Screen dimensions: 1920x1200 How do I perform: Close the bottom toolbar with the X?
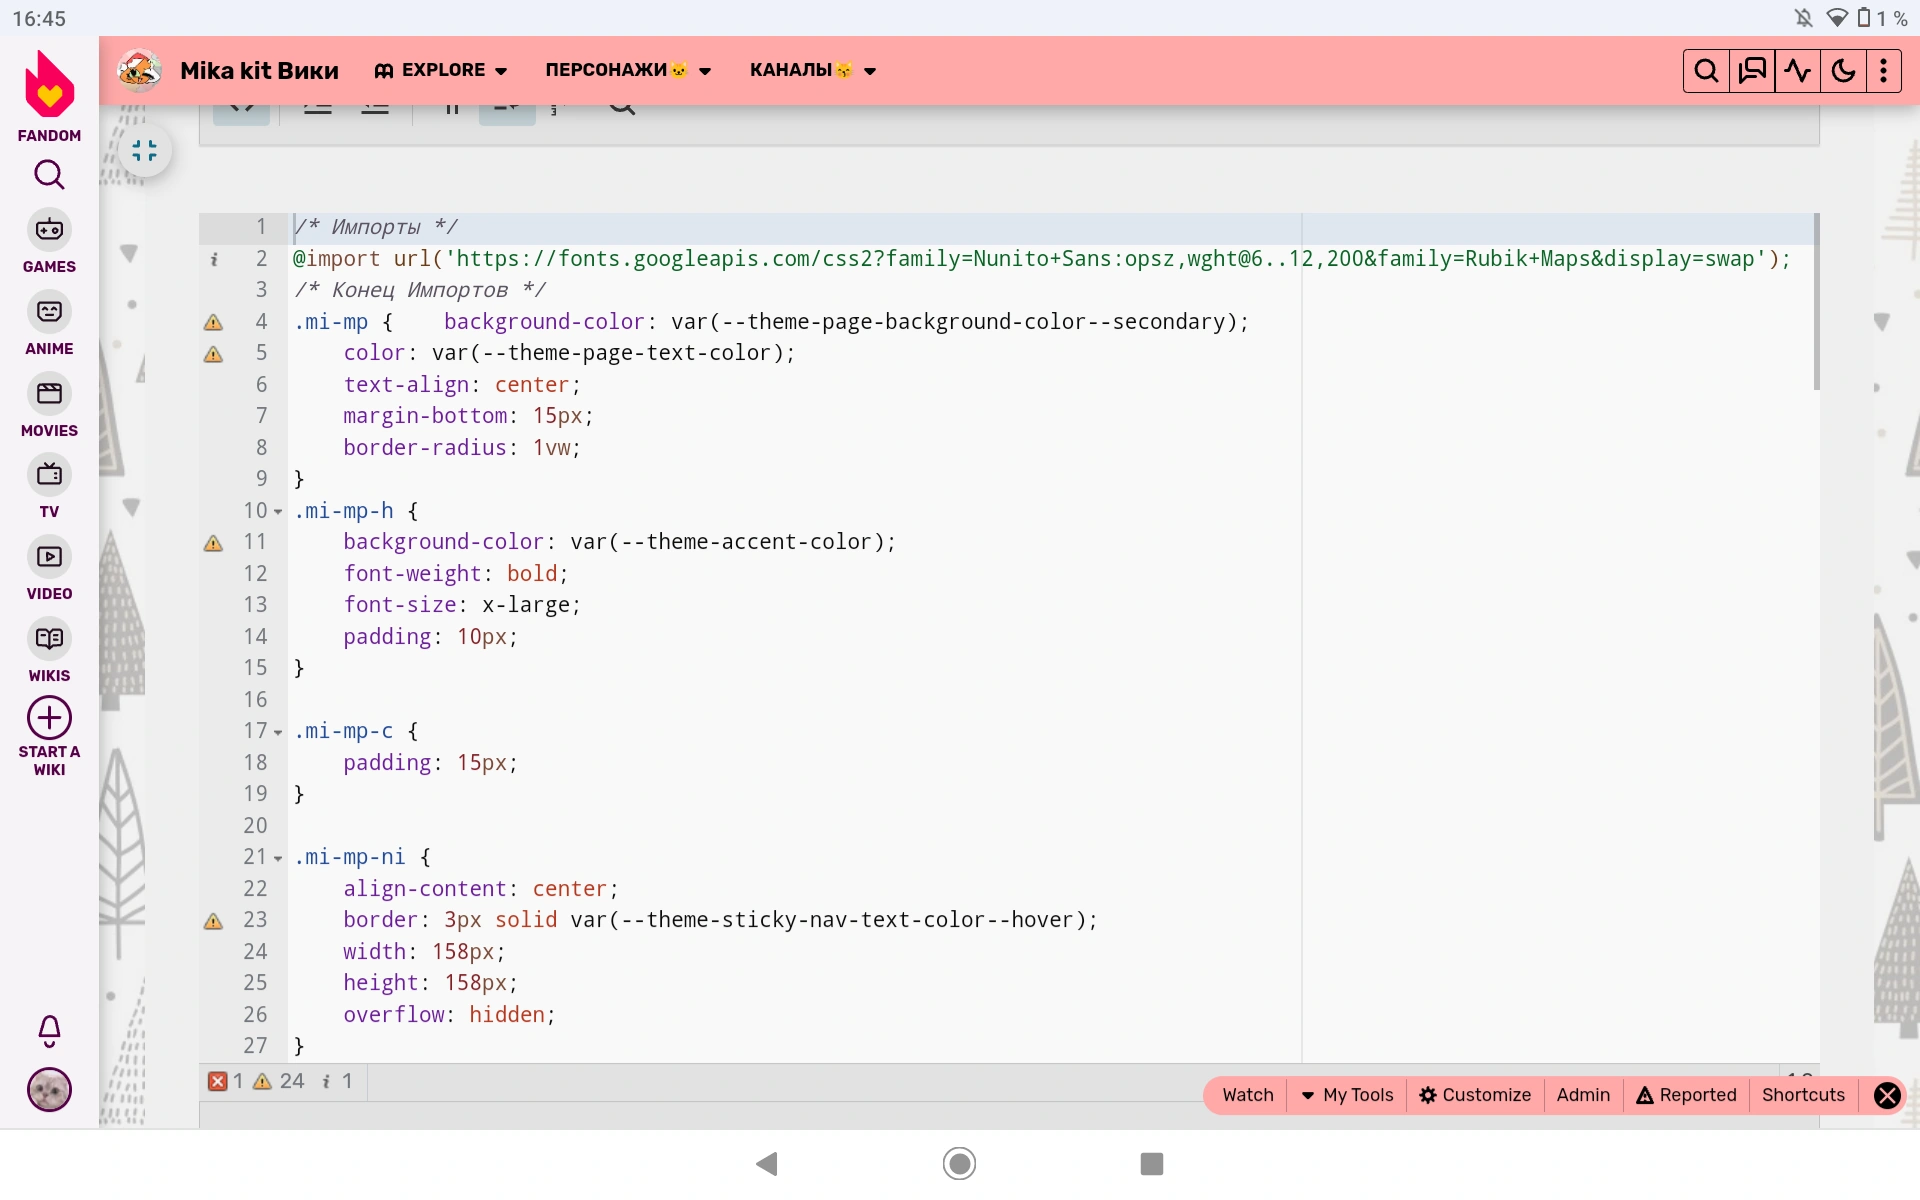click(1886, 1095)
